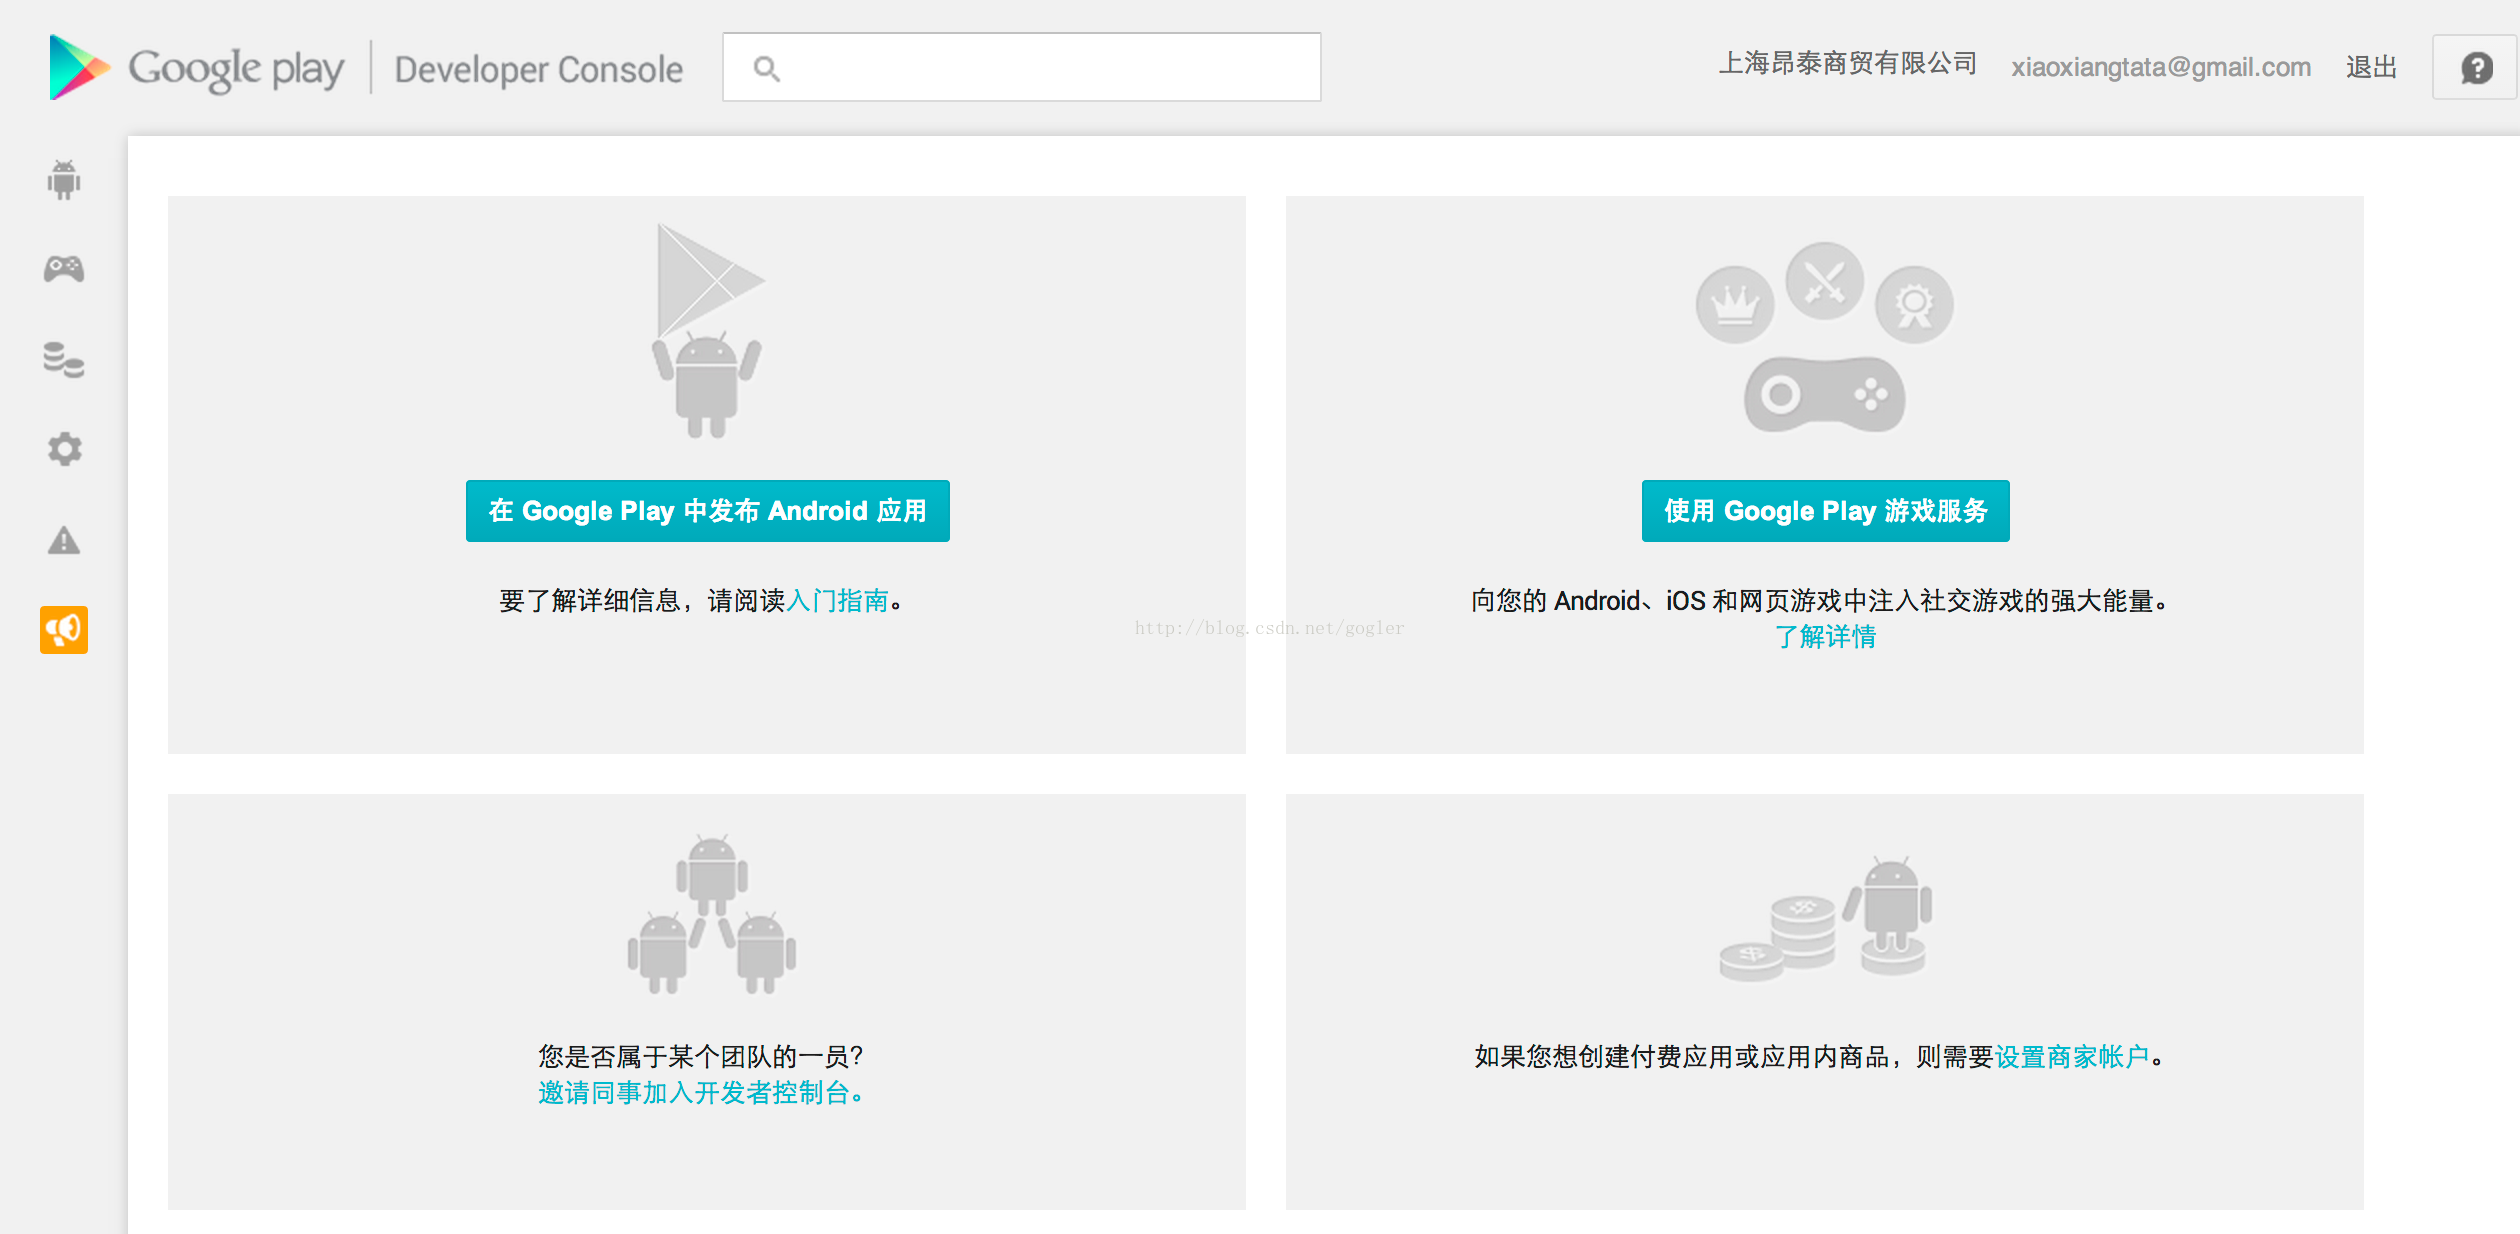Open Settings gear sidebar icon
2520x1234 pixels.
tap(65, 449)
